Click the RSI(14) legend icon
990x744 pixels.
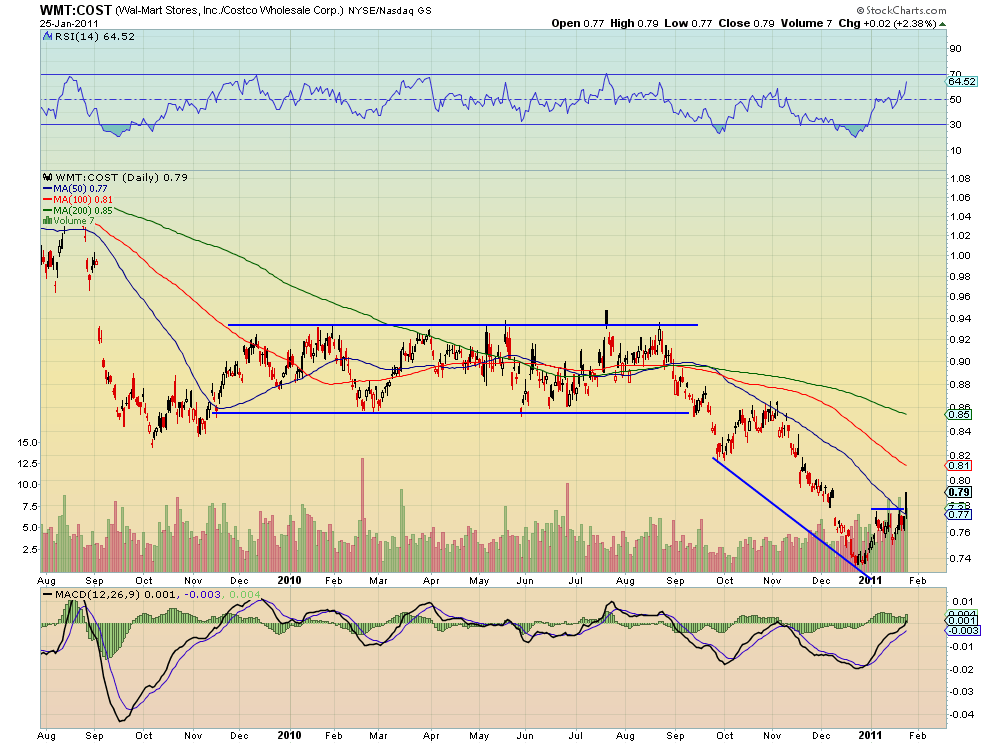(x=47, y=37)
